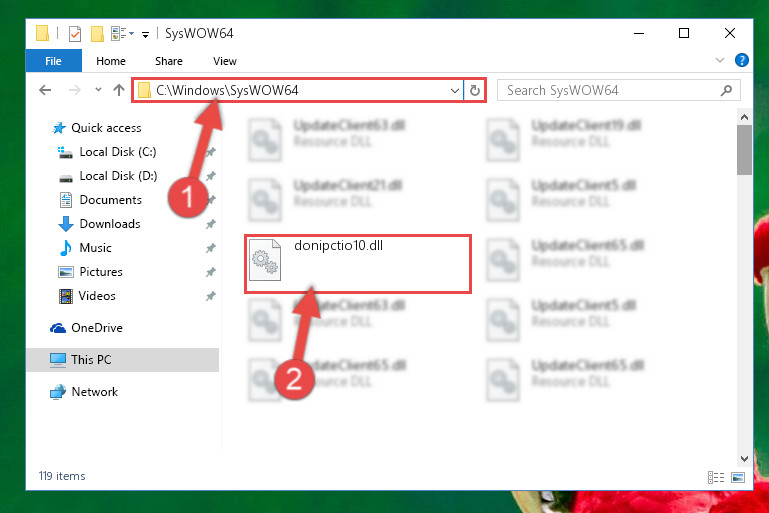Click the OneDrive cloud icon

point(58,328)
